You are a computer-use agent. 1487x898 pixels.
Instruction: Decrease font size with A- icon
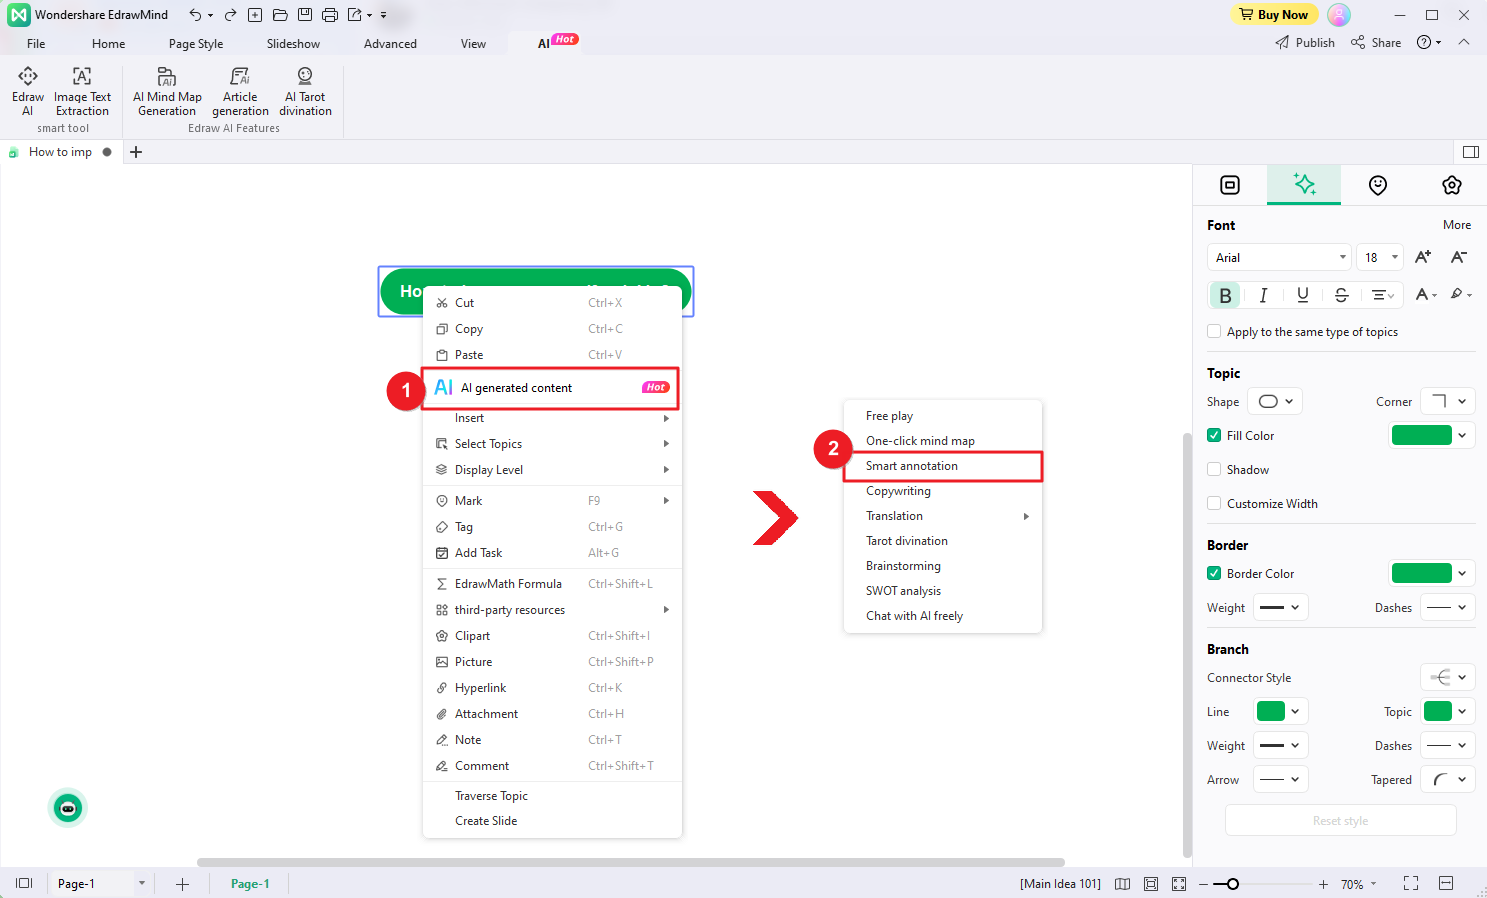point(1459,257)
